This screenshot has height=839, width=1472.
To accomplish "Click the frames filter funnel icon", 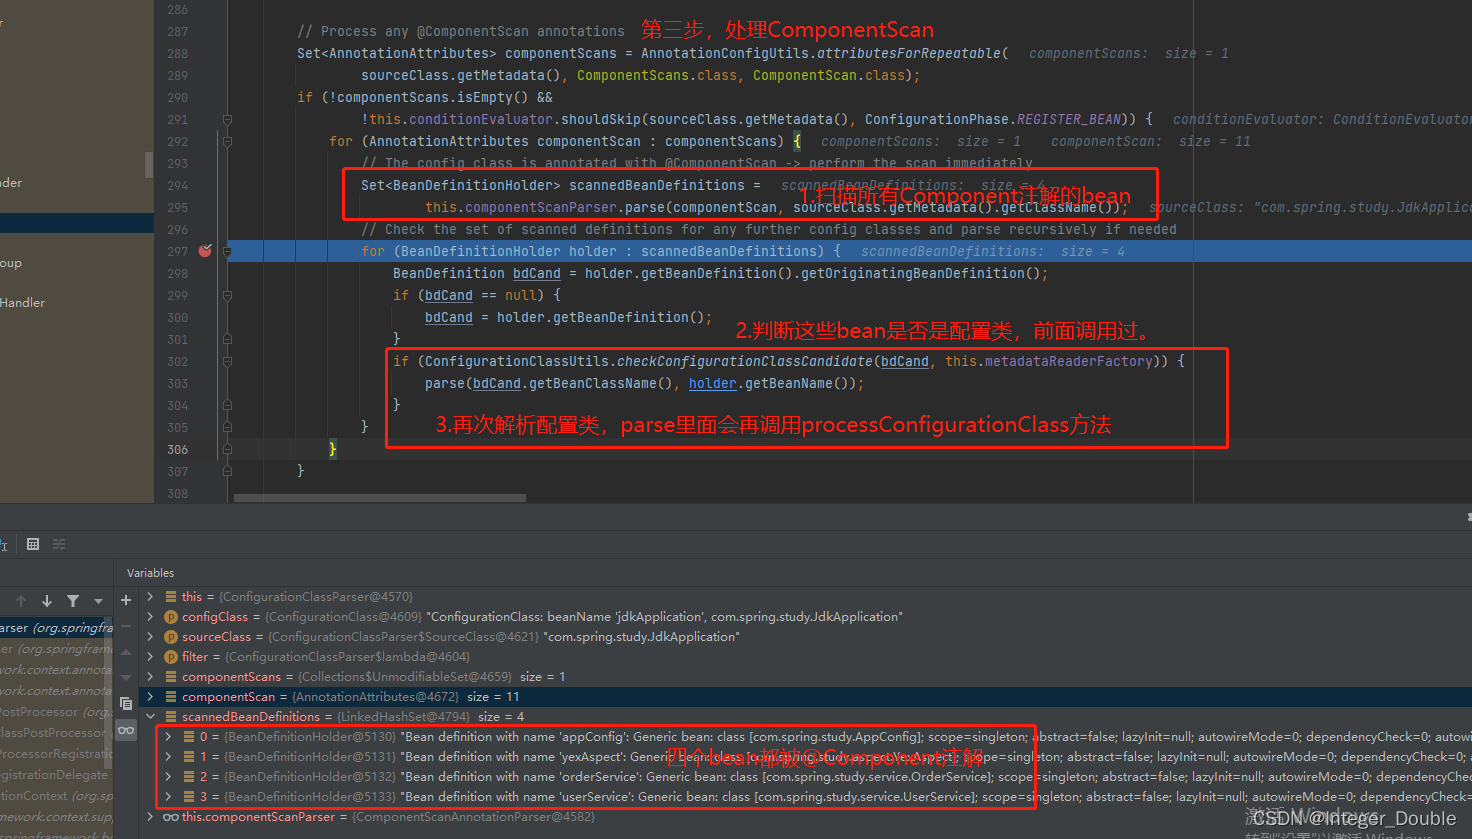I will click(x=73, y=601).
